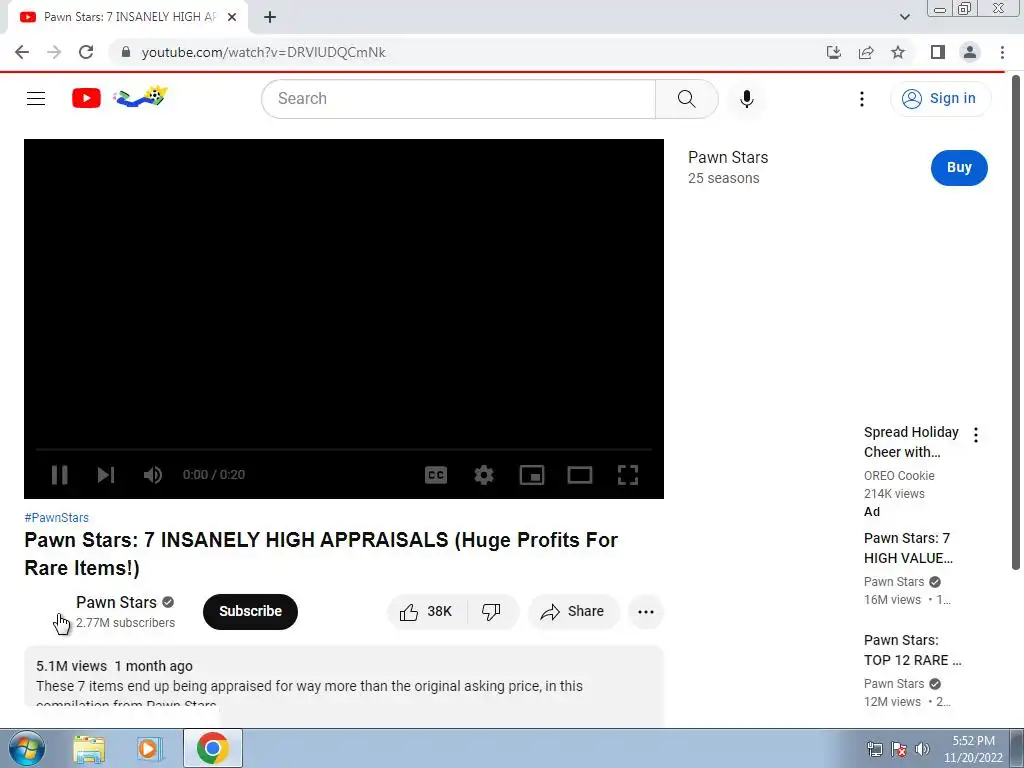Skip to the next video
Viewport: 1024px width, 768px height.
coord(106,475)
